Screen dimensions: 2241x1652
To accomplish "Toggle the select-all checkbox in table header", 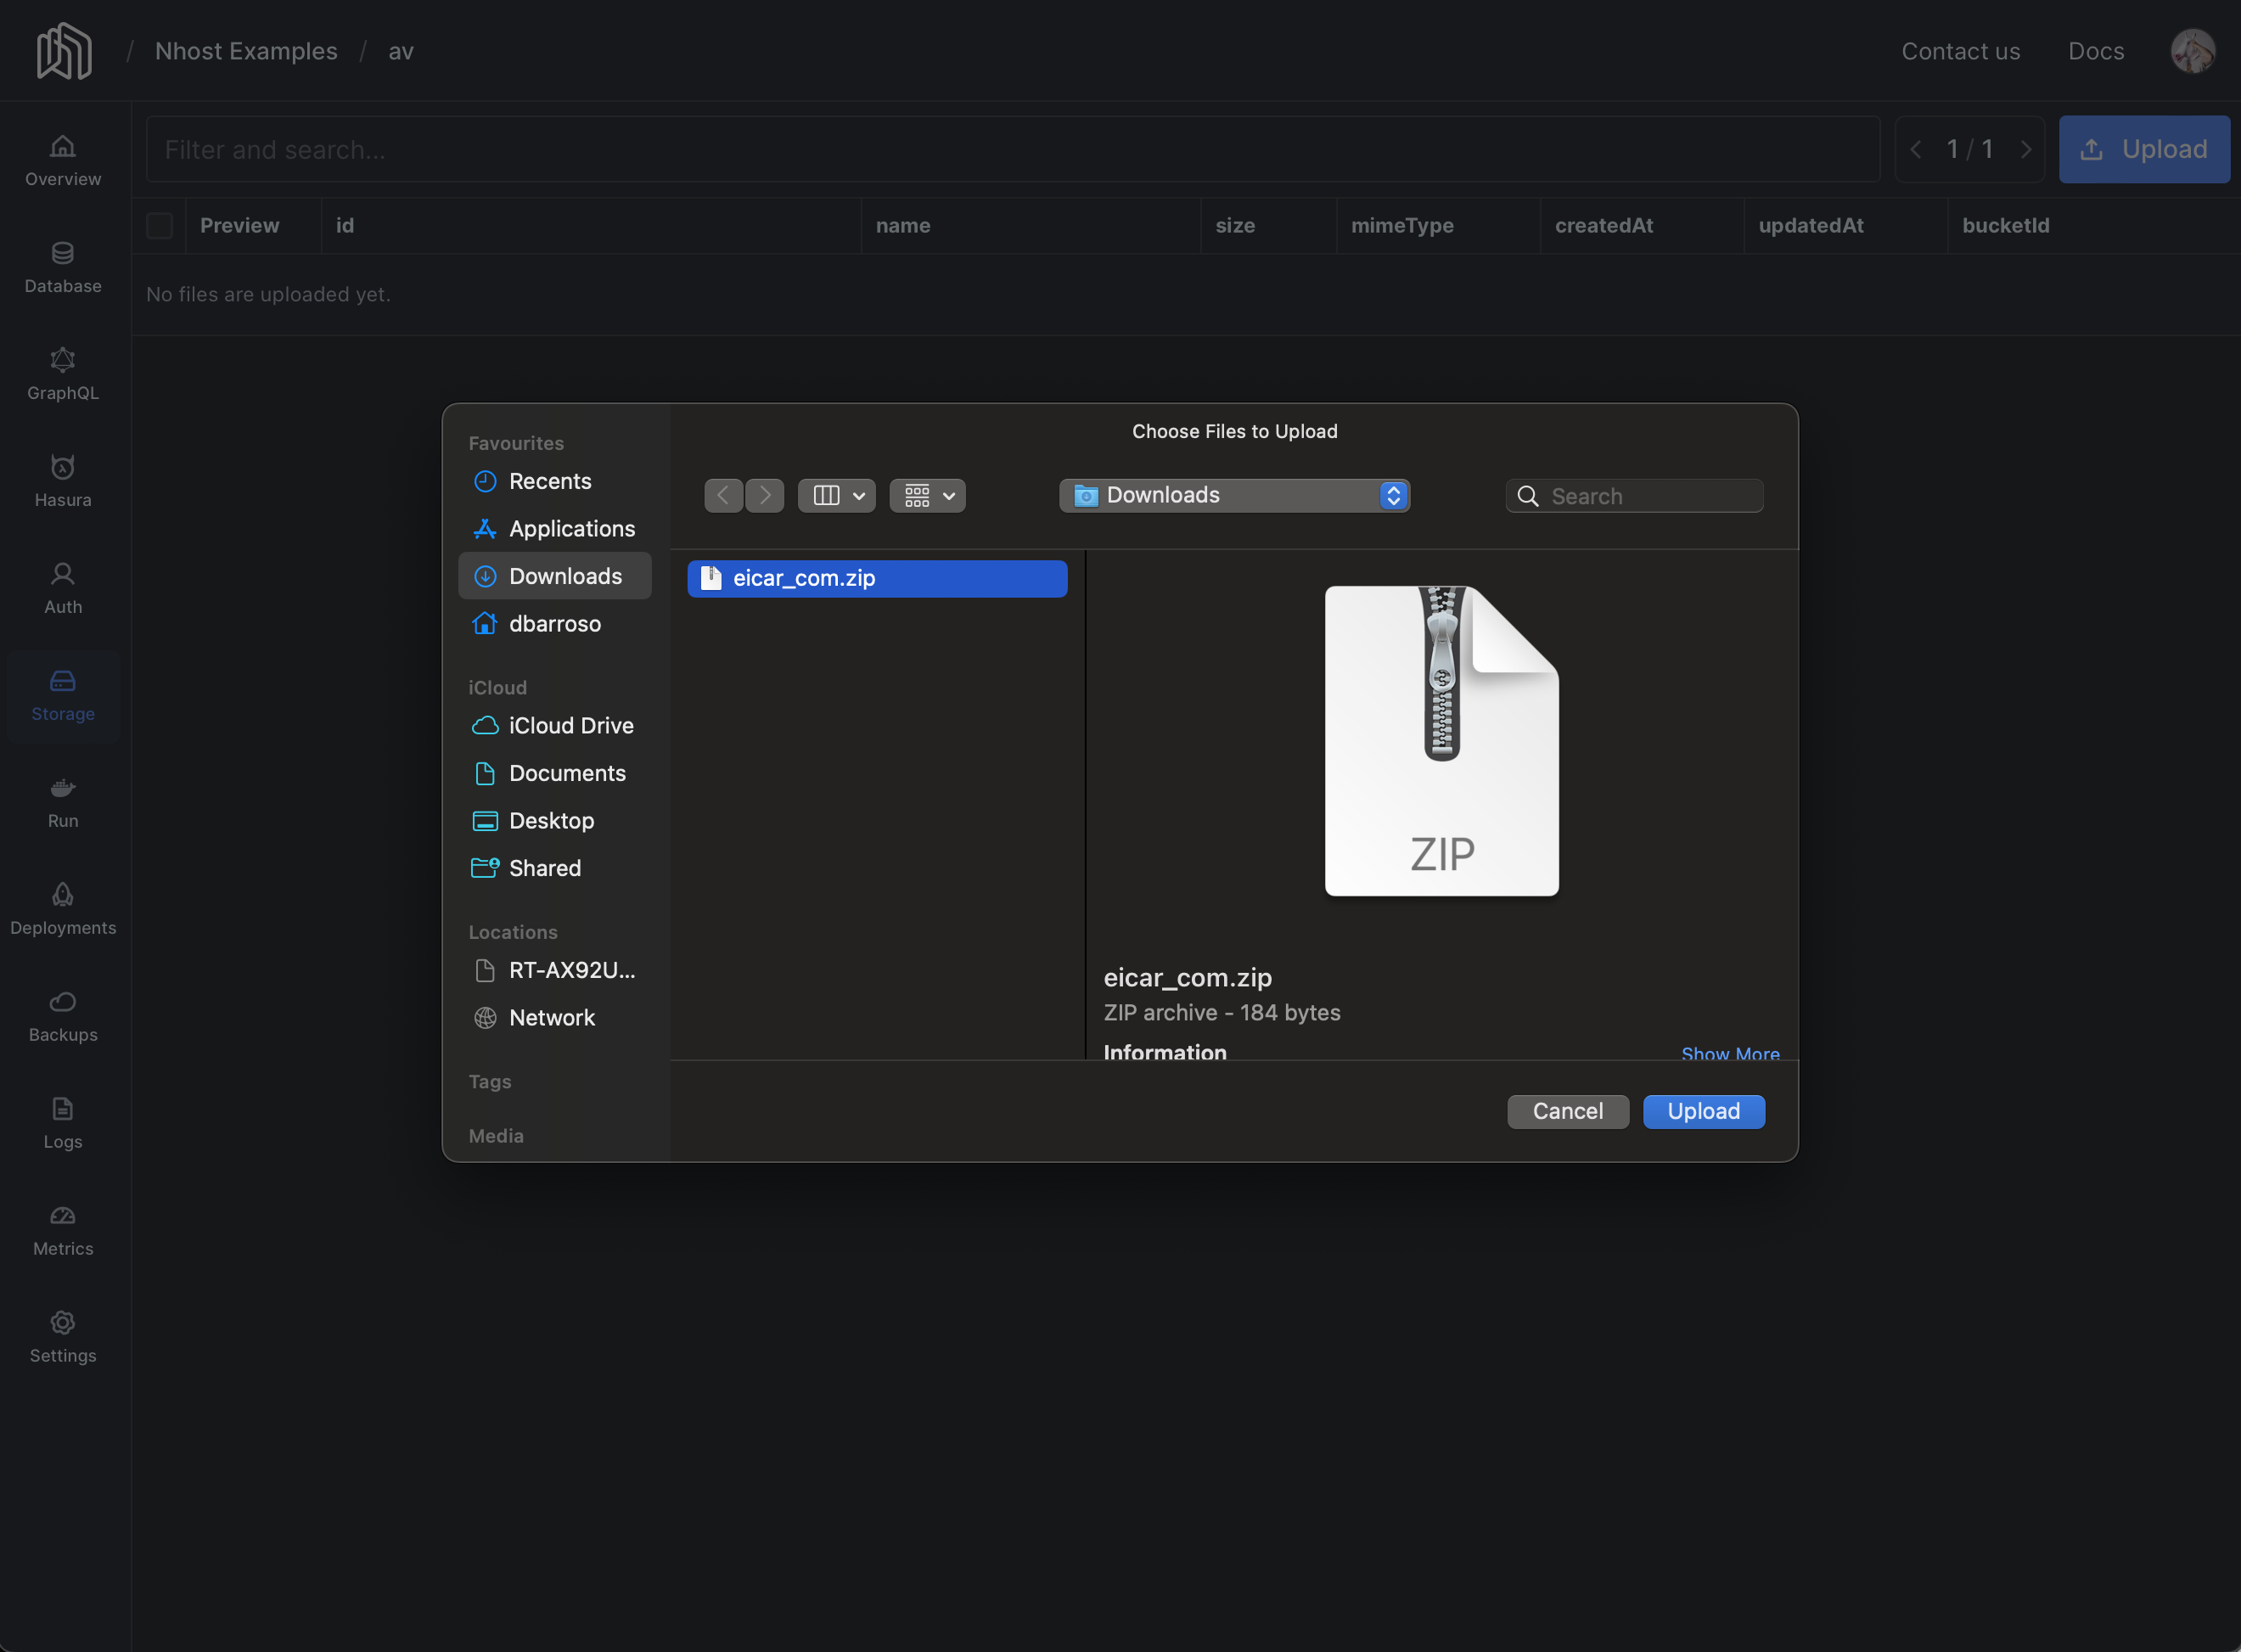I will 160,226.
